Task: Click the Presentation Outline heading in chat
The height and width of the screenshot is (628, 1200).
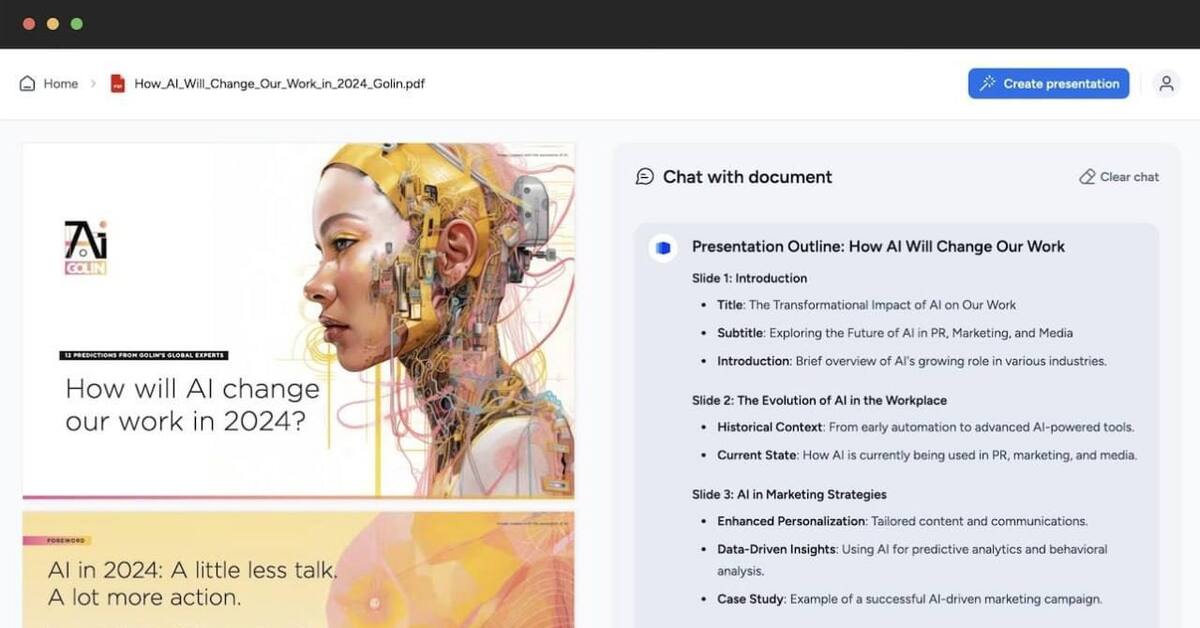Action: 878,247
